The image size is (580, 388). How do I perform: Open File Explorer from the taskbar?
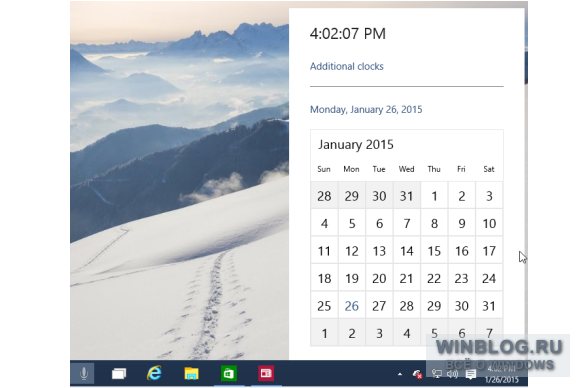click(x=192, y=374)
